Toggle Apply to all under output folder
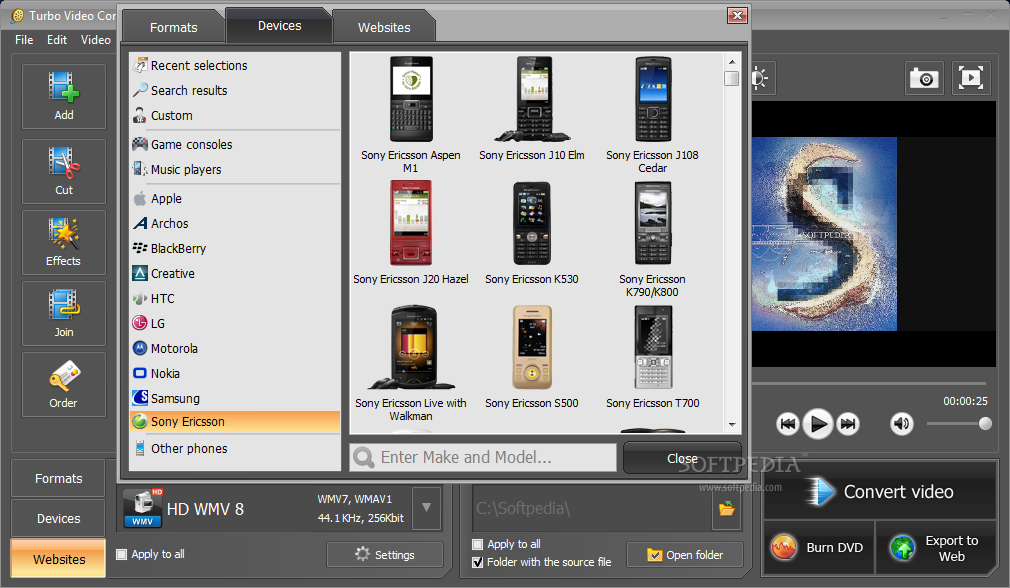This screenshot has height=588, width=1010. coord(477,544)
